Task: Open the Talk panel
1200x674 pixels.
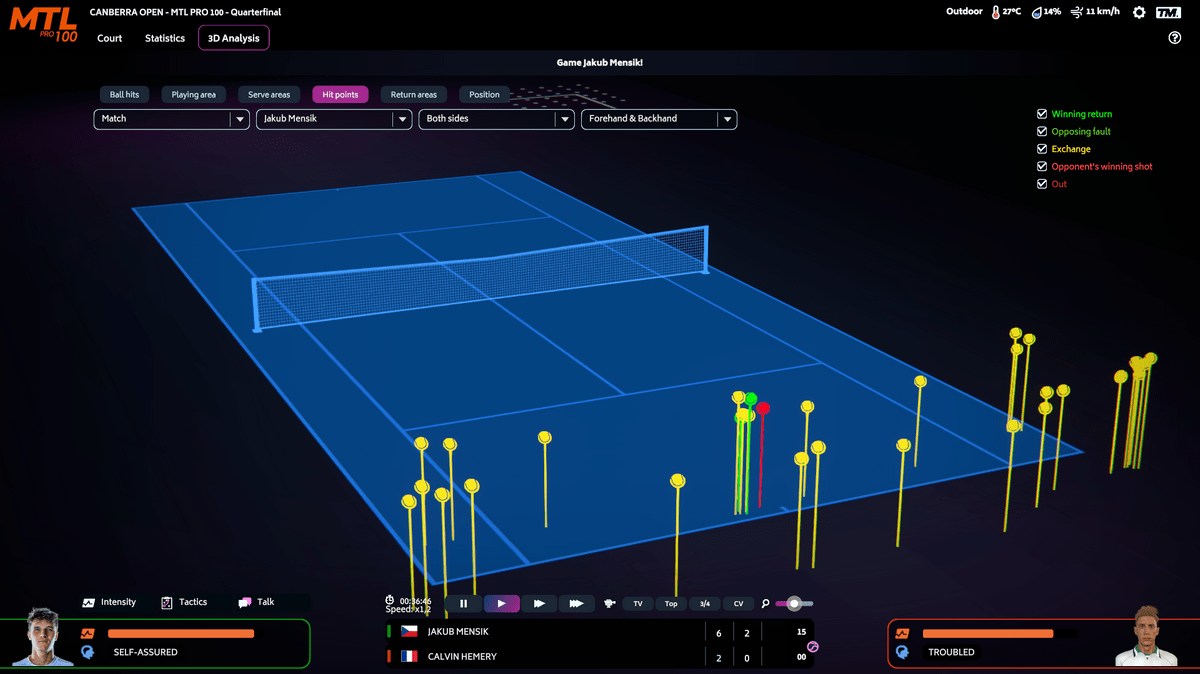Action: (256, 602)
